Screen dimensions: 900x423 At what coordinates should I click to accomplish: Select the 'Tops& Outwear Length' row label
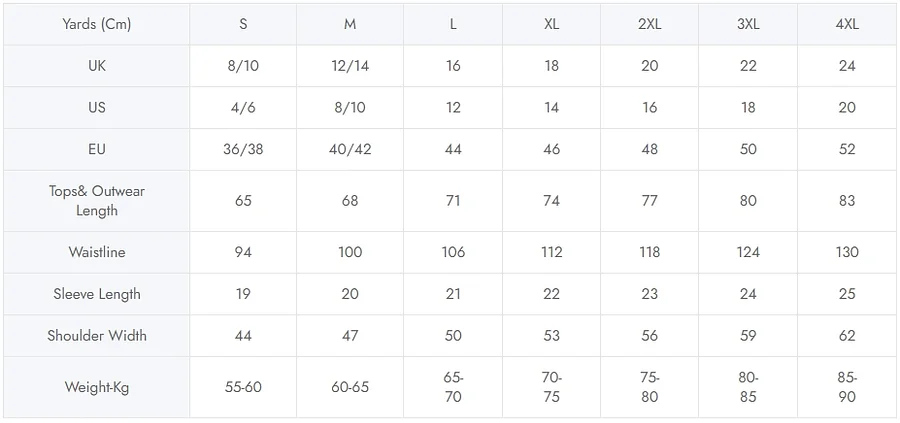pos(96,201)
